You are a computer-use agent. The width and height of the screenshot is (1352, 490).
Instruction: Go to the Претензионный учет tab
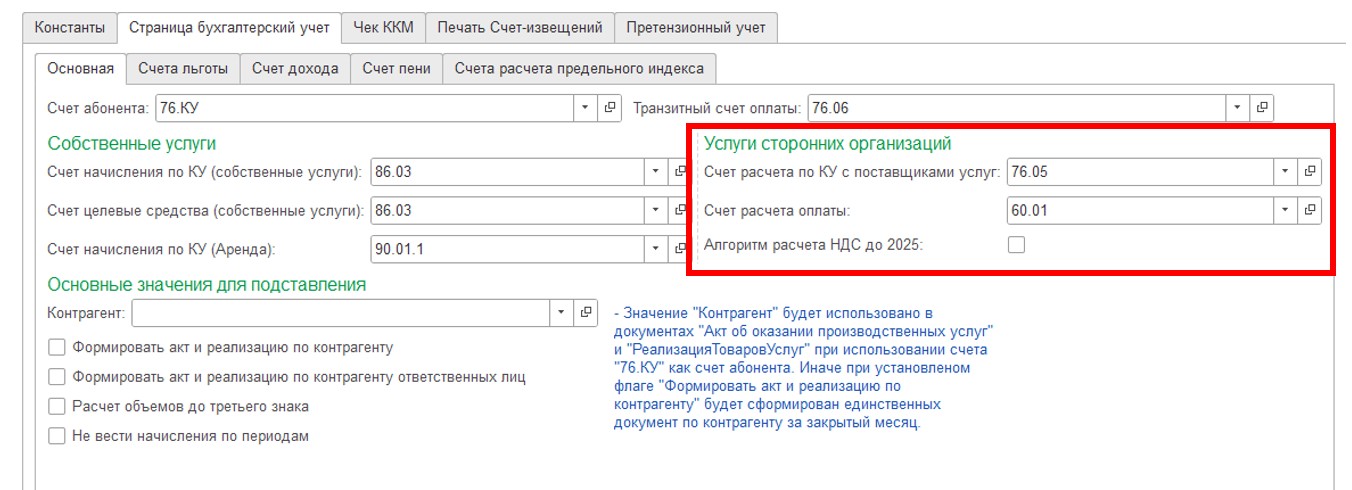click(x=696, y=28)
